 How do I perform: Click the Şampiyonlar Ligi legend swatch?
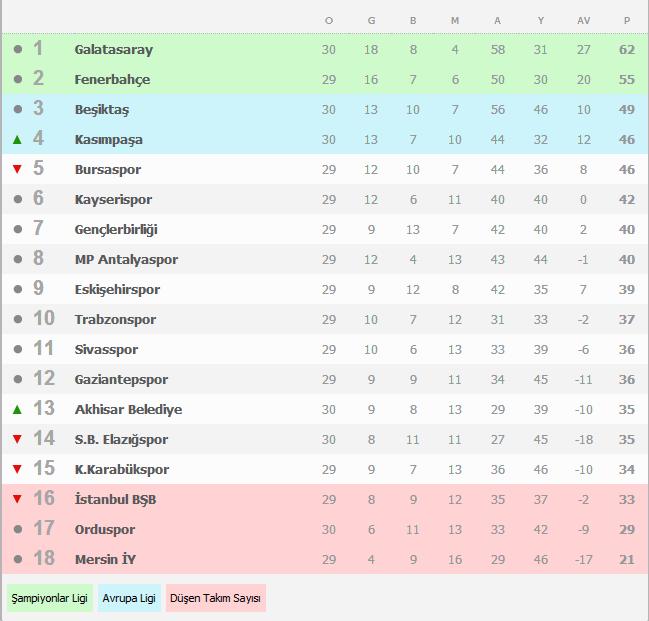49,598
